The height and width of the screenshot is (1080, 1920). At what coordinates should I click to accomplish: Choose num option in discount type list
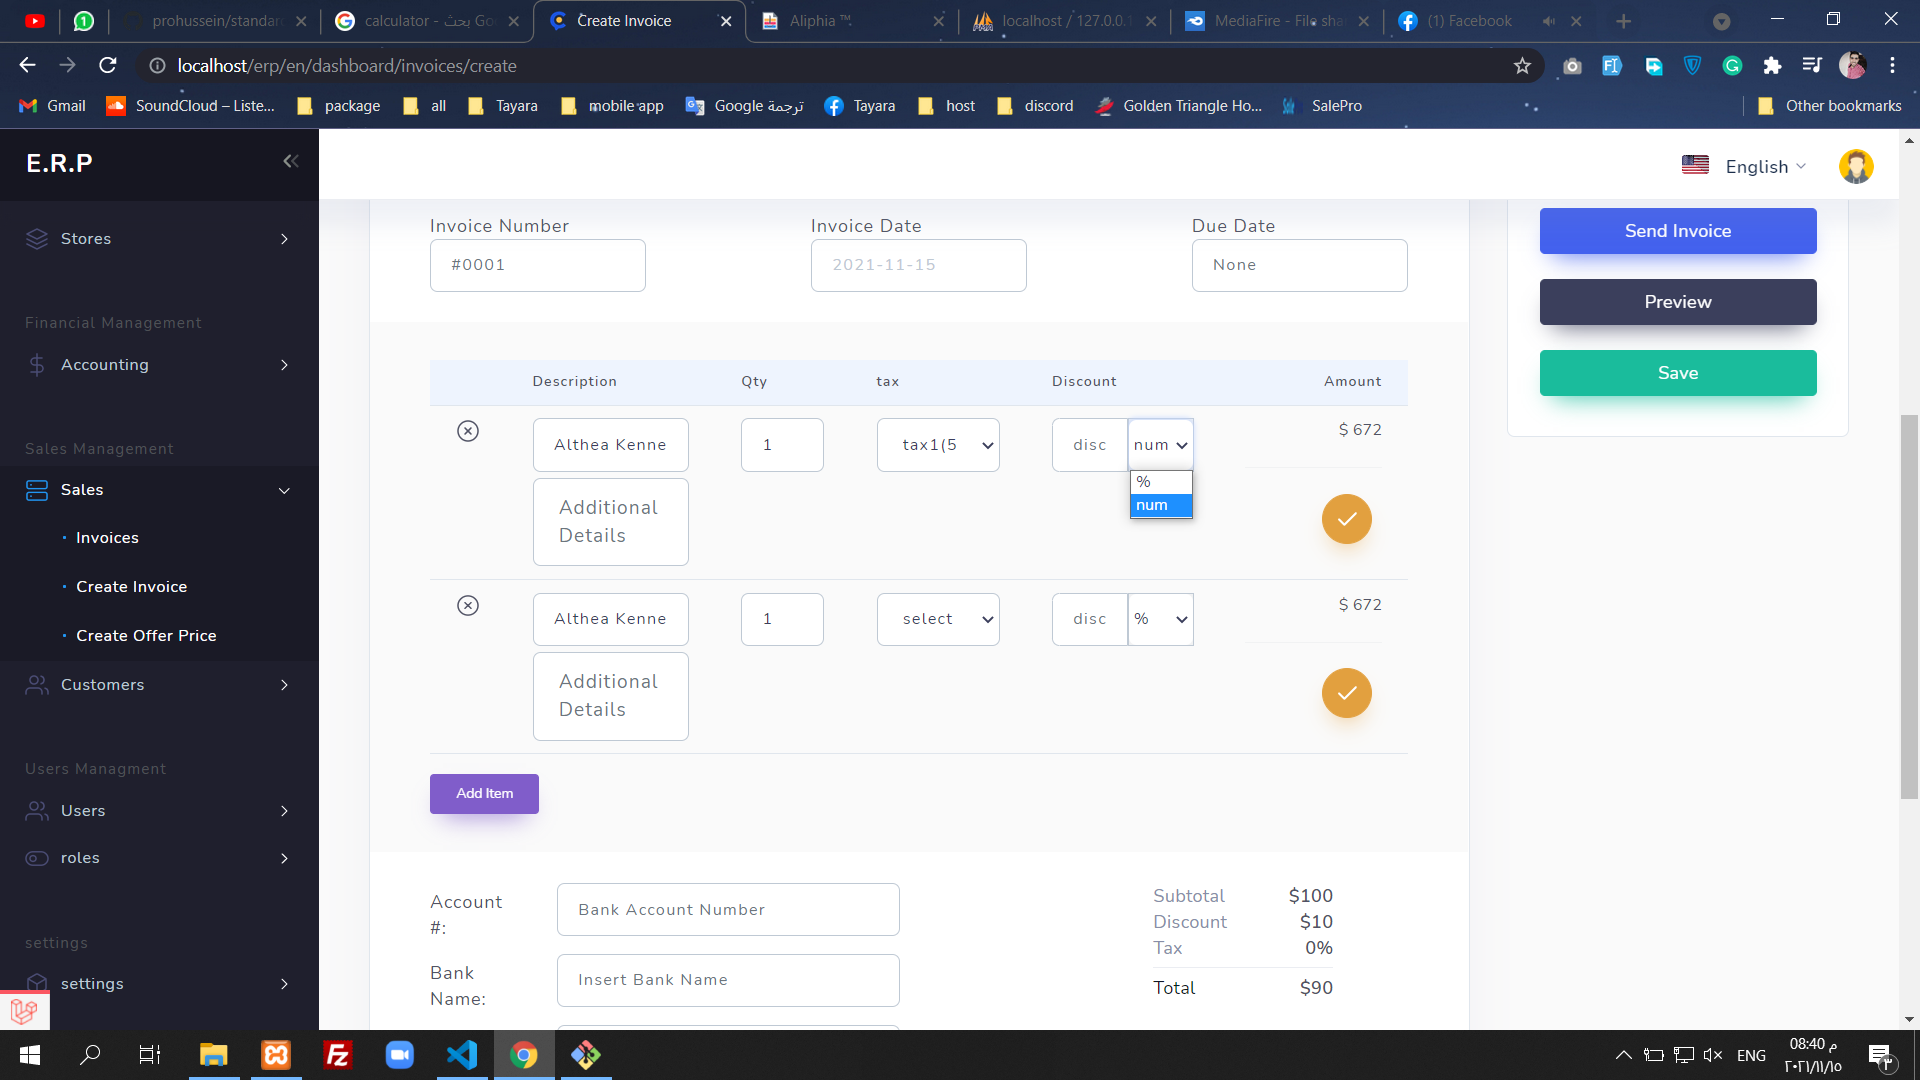coord(1160,505)
